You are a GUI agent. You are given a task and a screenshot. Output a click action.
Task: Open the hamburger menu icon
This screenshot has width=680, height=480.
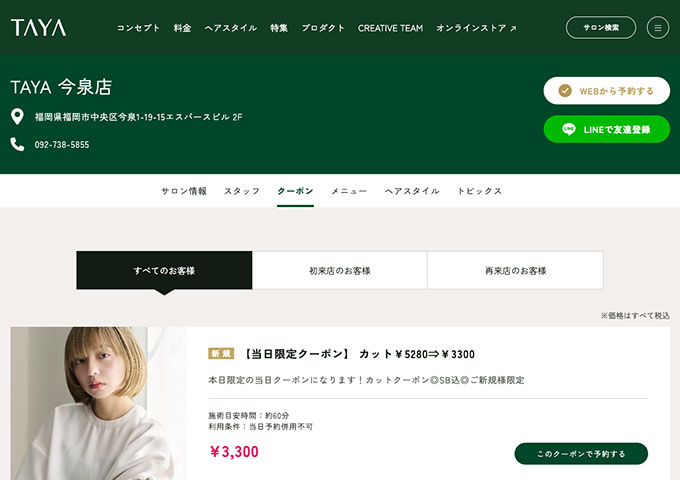coord(658,28)
